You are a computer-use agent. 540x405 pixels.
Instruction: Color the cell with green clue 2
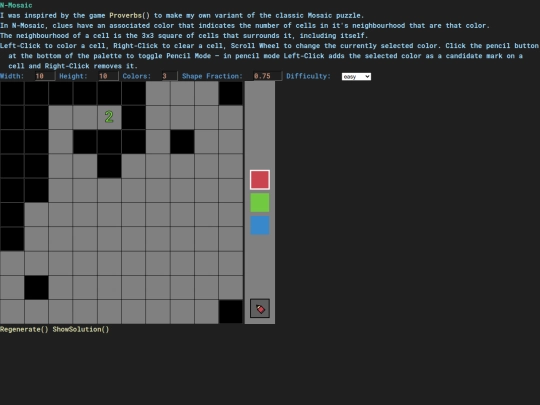click(109, 117)
